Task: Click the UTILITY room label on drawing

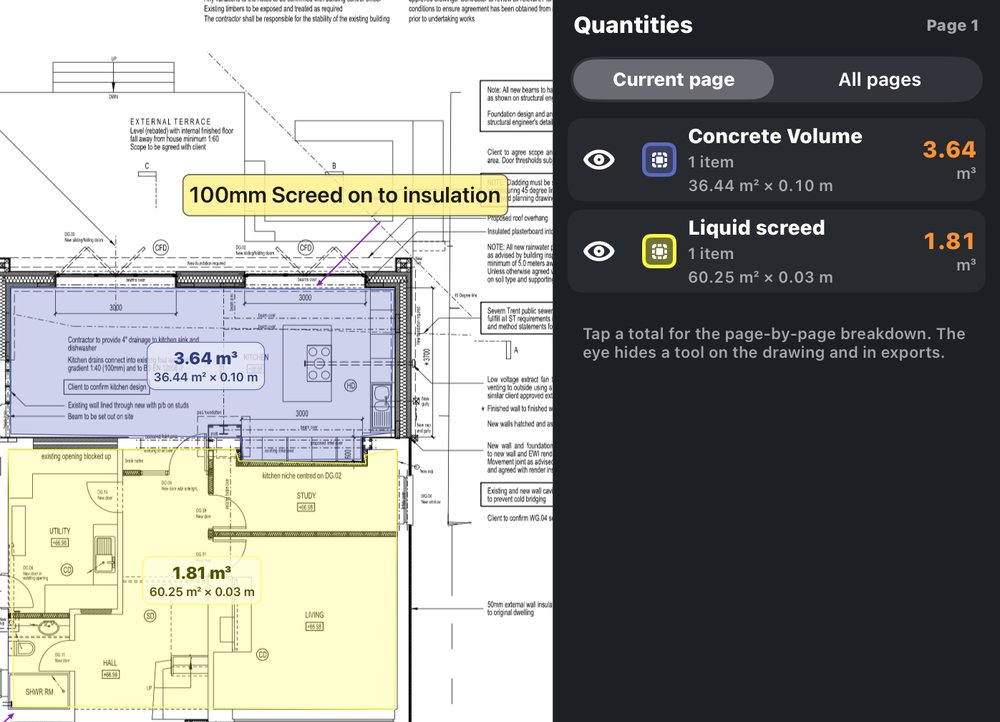Action: [60, 531]
